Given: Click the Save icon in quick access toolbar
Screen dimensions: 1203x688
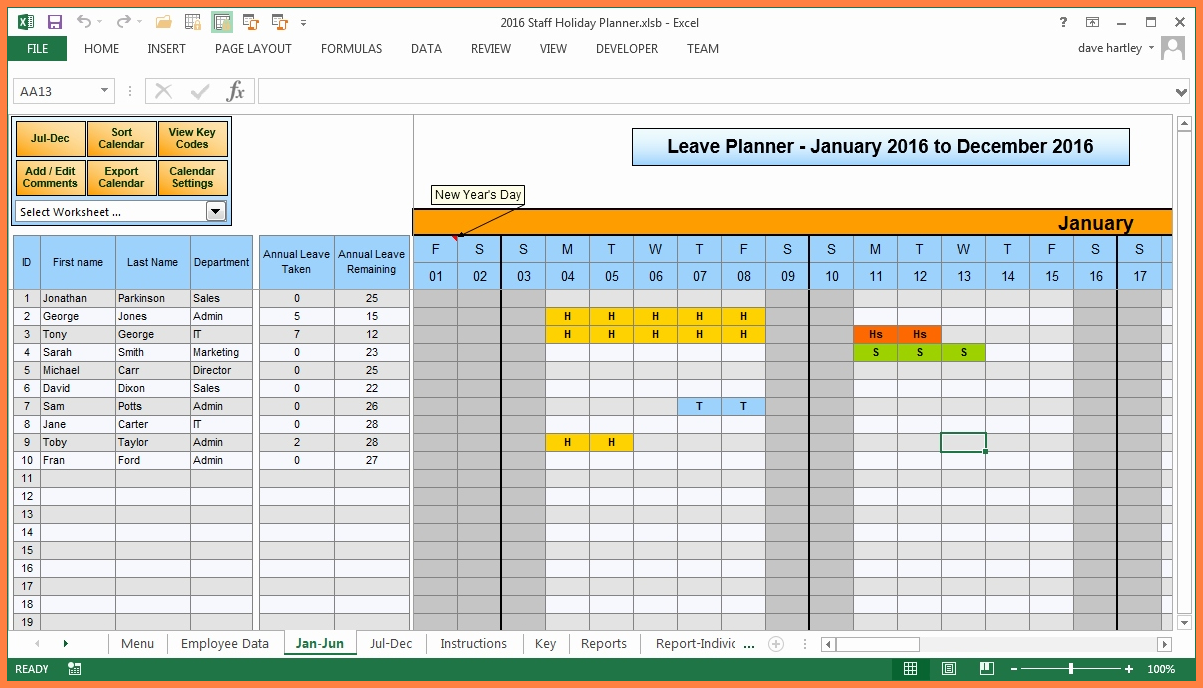Looking at the screenshot, I should coord(55,22).
